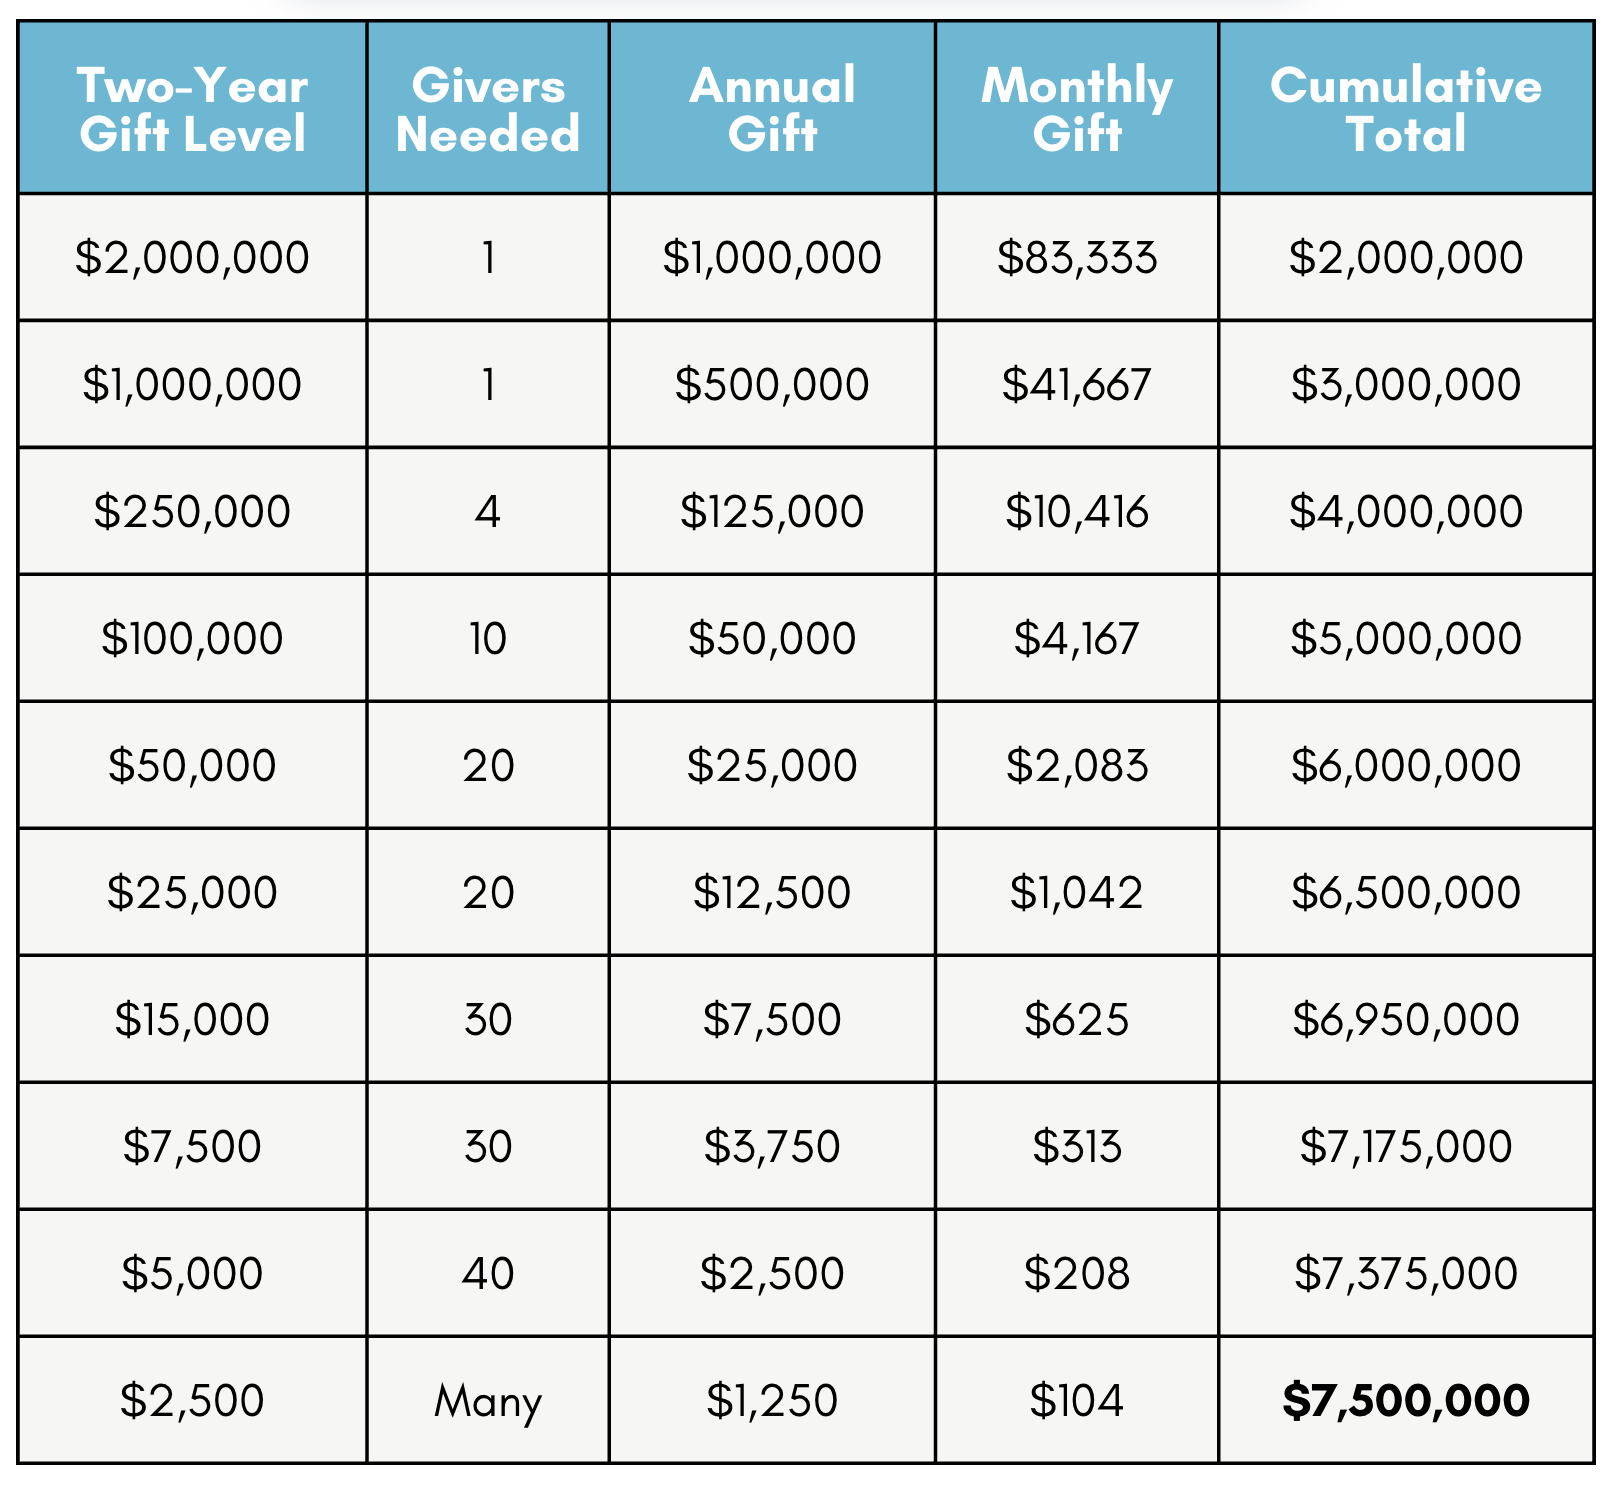Select the Annual Gift header cell
The image size is (1614, 1488).
tap(772, 109)
